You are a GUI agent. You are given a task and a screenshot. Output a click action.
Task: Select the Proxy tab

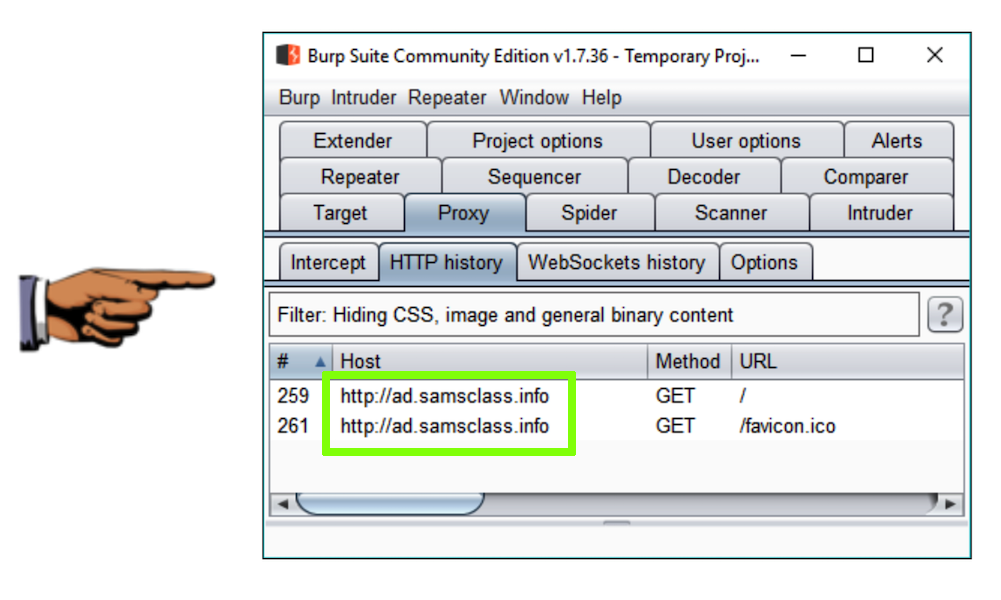[x=463, y=213]
